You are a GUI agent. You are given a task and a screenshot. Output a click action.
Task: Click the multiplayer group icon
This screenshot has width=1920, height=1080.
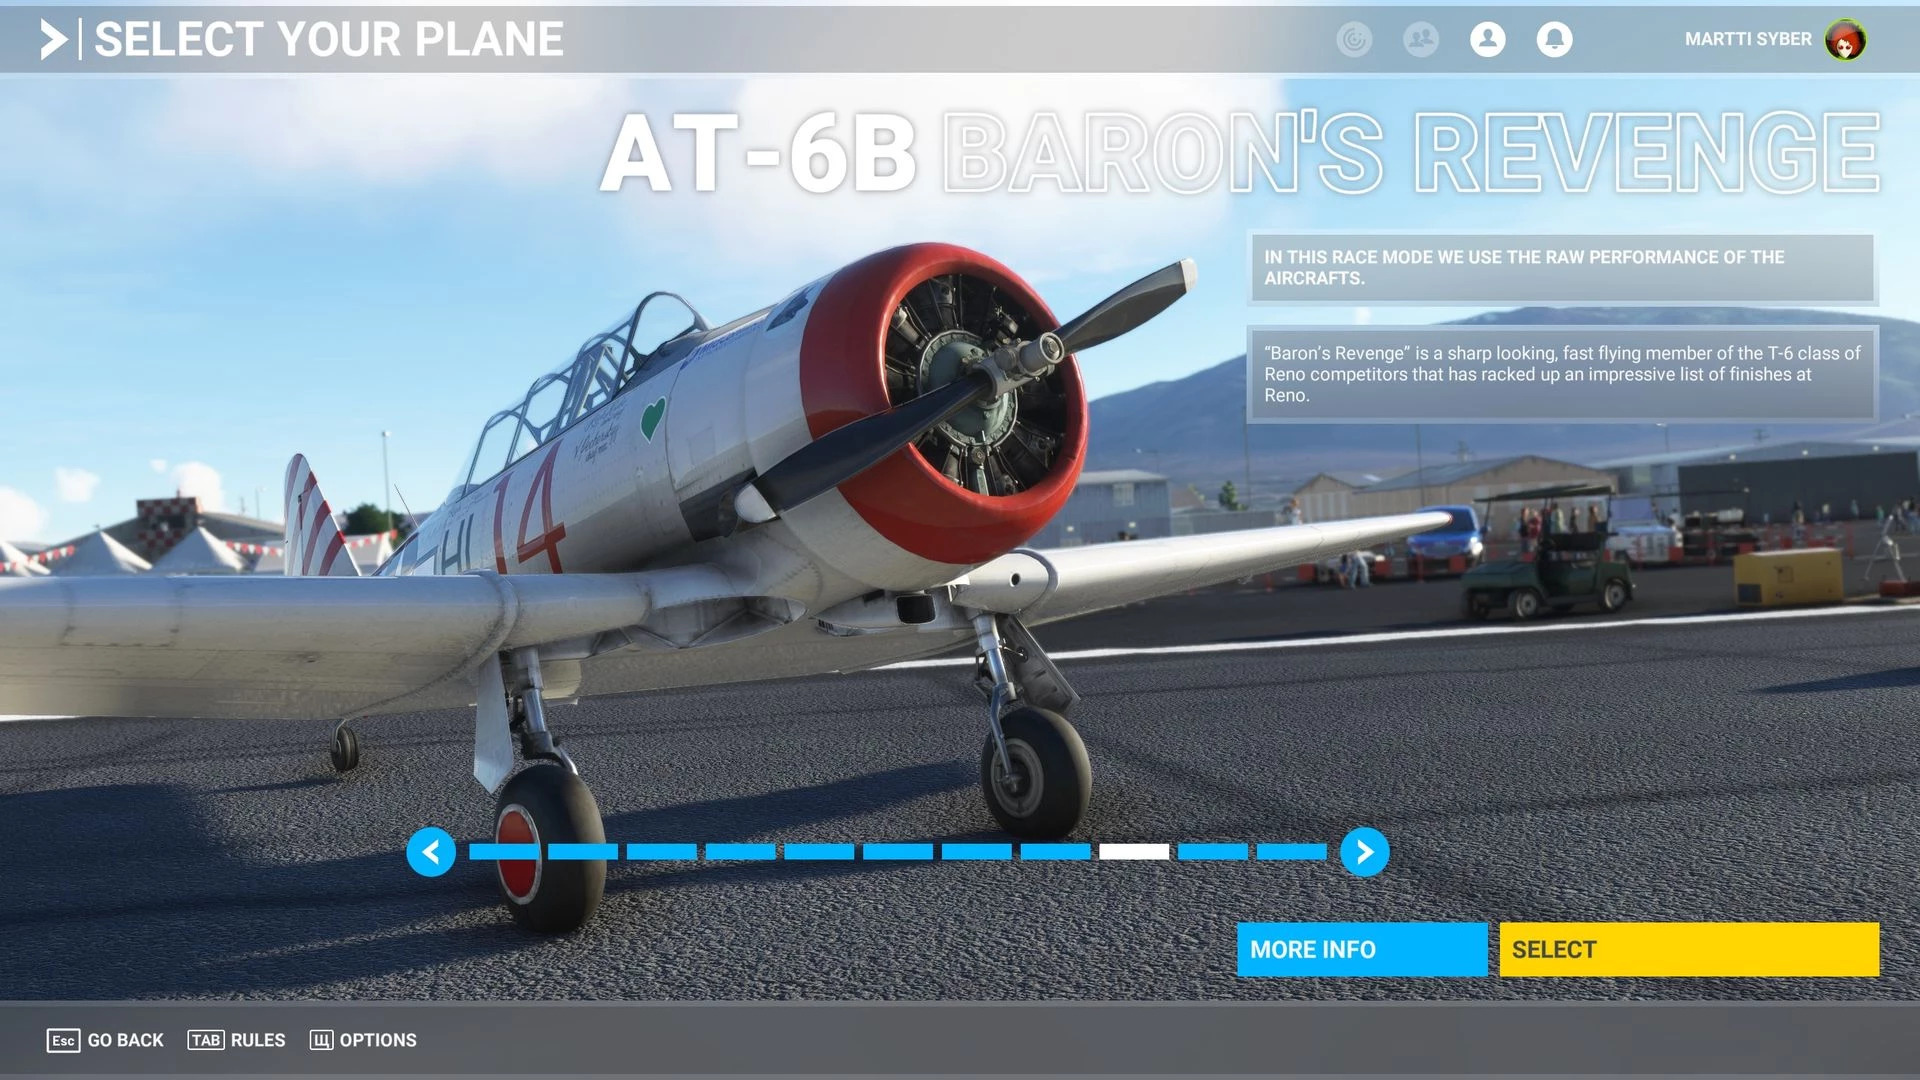tap(1420, 39)
